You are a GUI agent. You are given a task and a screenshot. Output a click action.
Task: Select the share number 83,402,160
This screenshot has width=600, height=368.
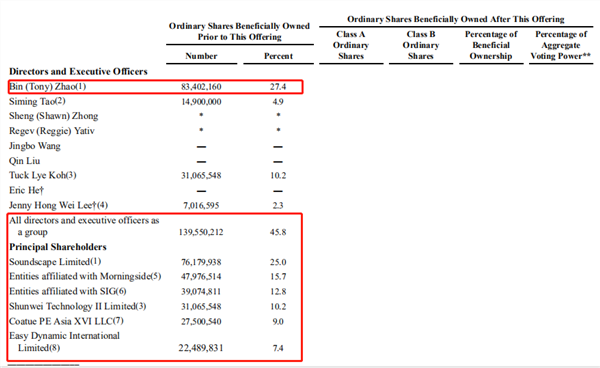tap(201, 87)
